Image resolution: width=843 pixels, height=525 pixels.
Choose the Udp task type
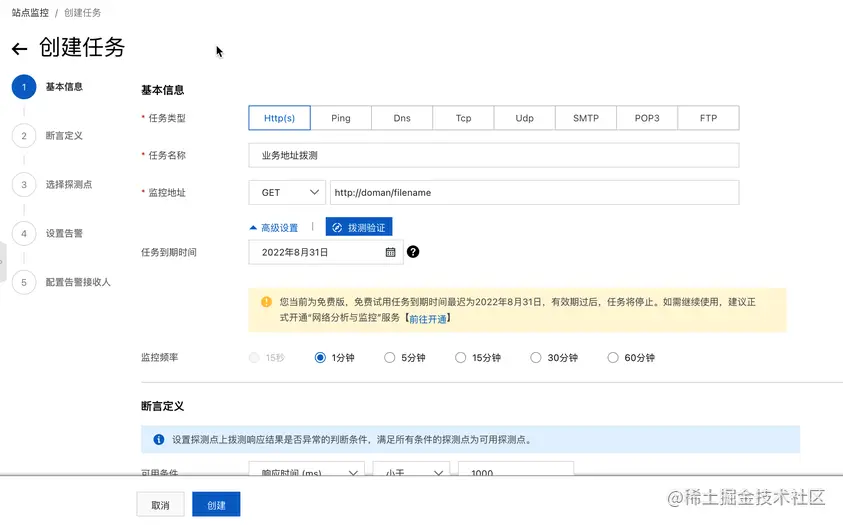coord(525,118)
